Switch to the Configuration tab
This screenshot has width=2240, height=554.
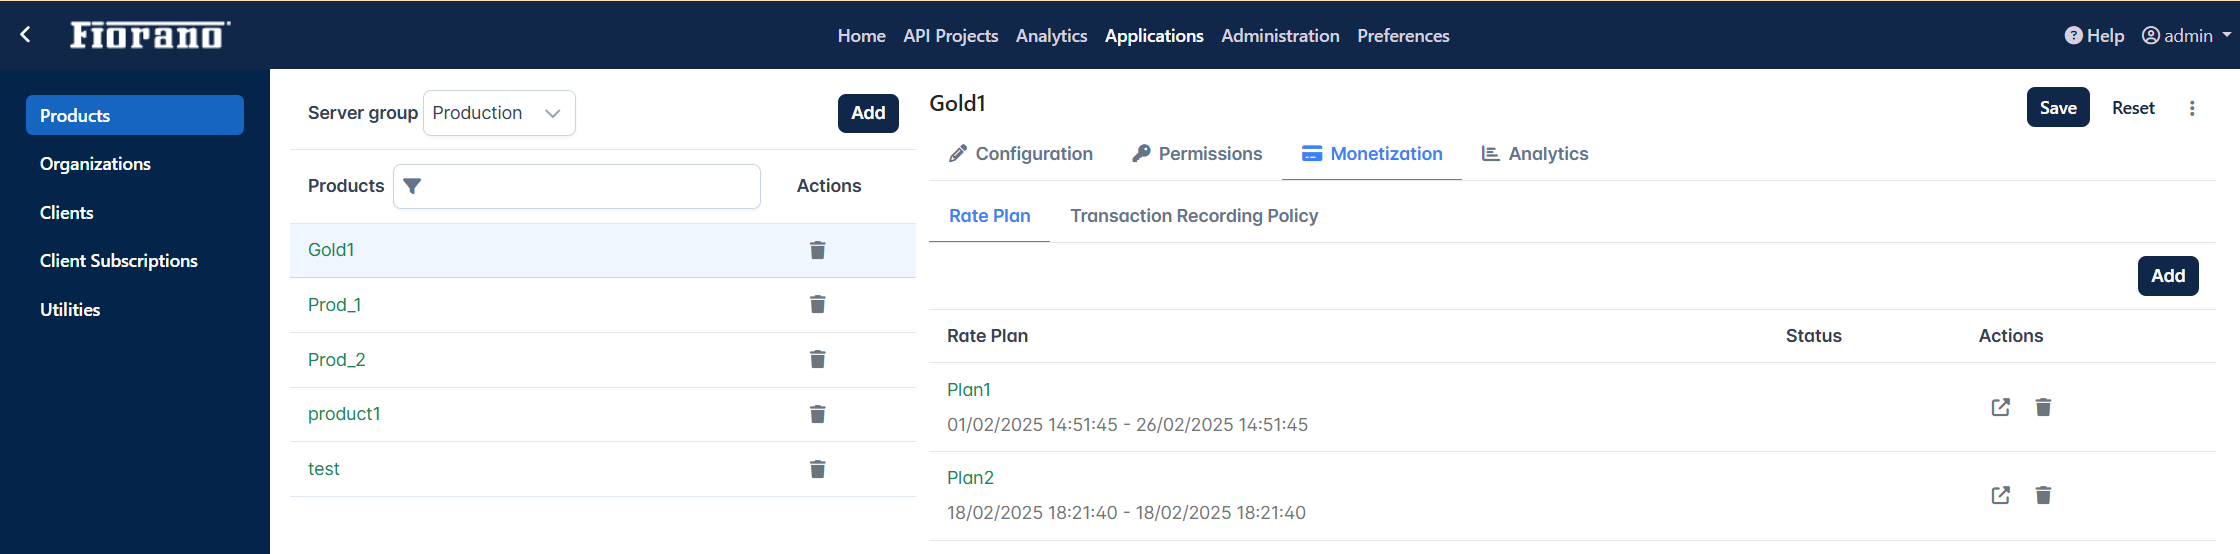[1020, 154]
